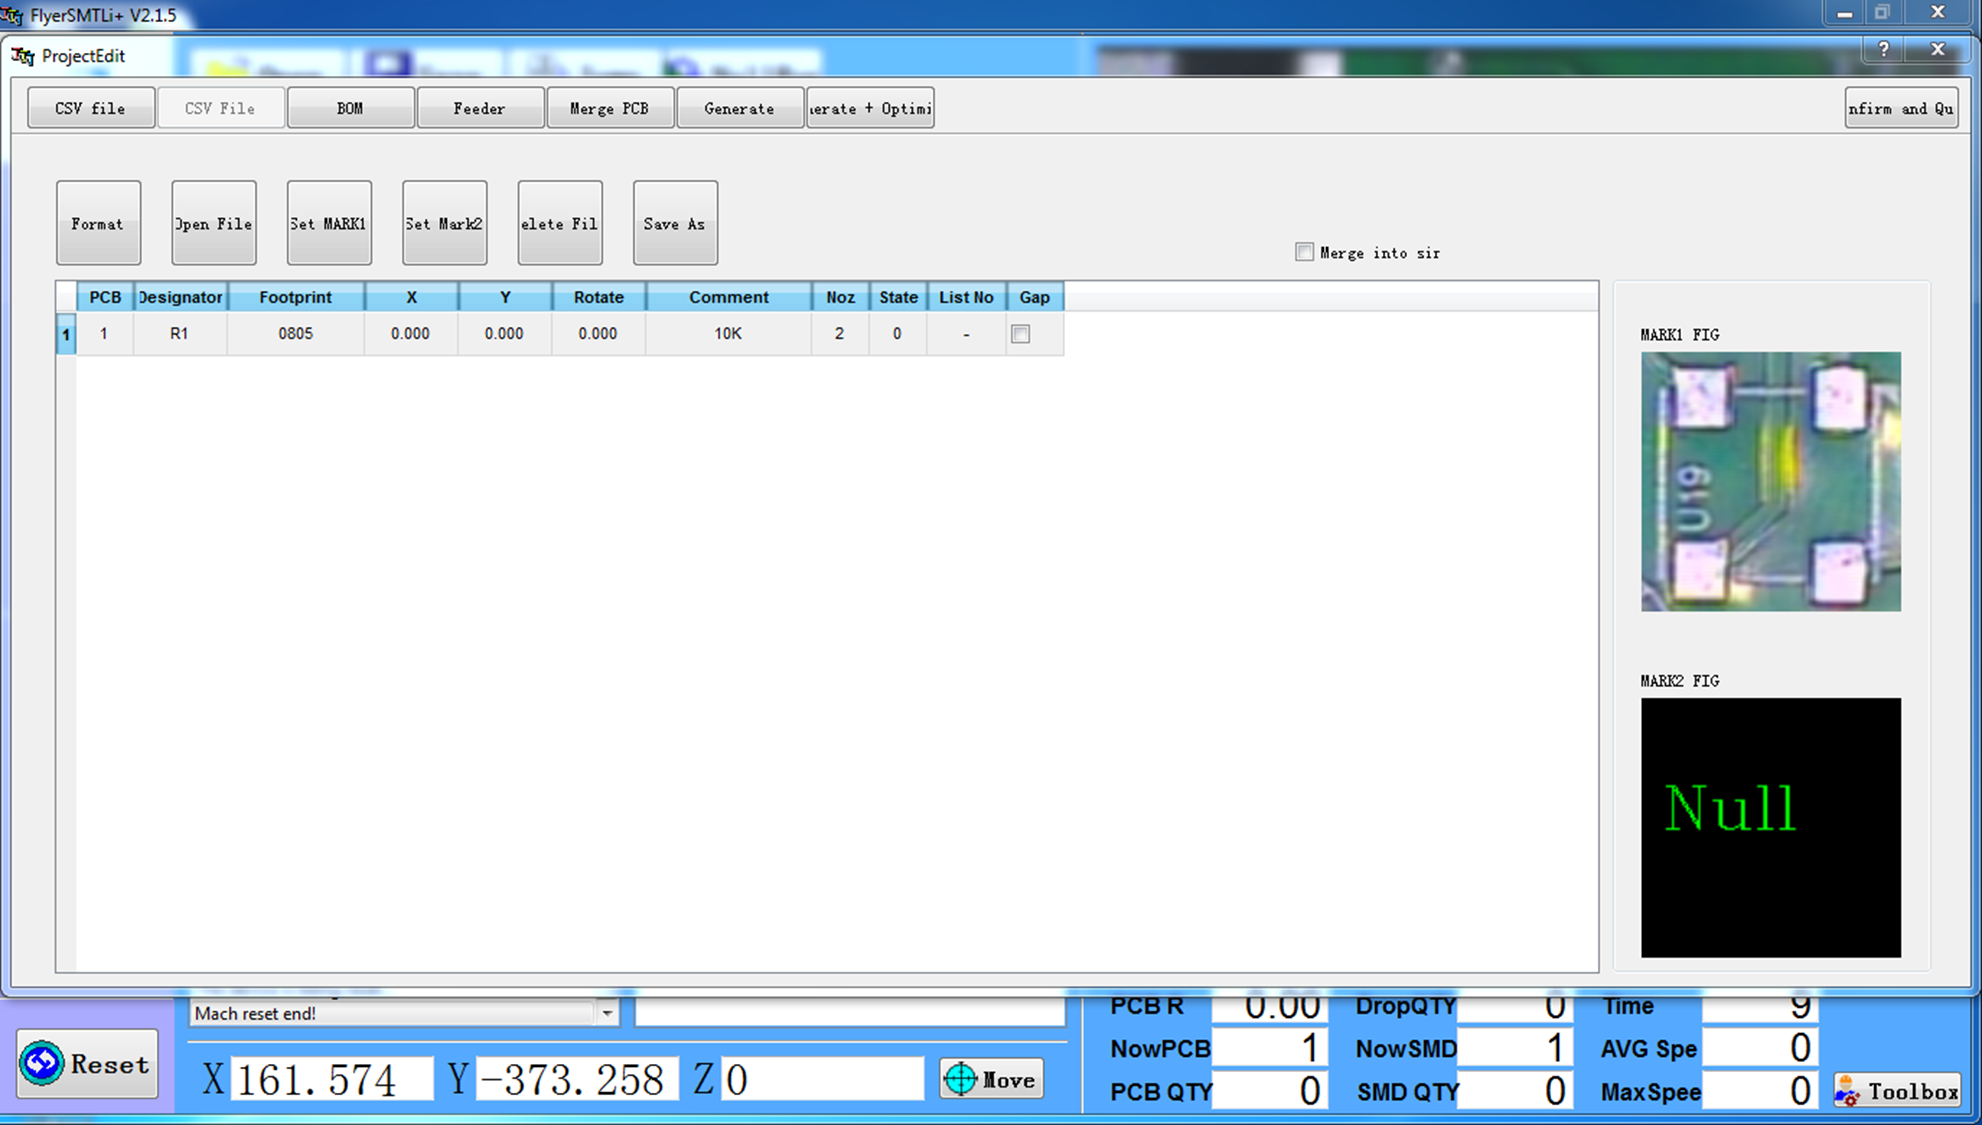Open the Toolbox button
This screenshot has width=1982, height=1125.
(1897, 1091)
